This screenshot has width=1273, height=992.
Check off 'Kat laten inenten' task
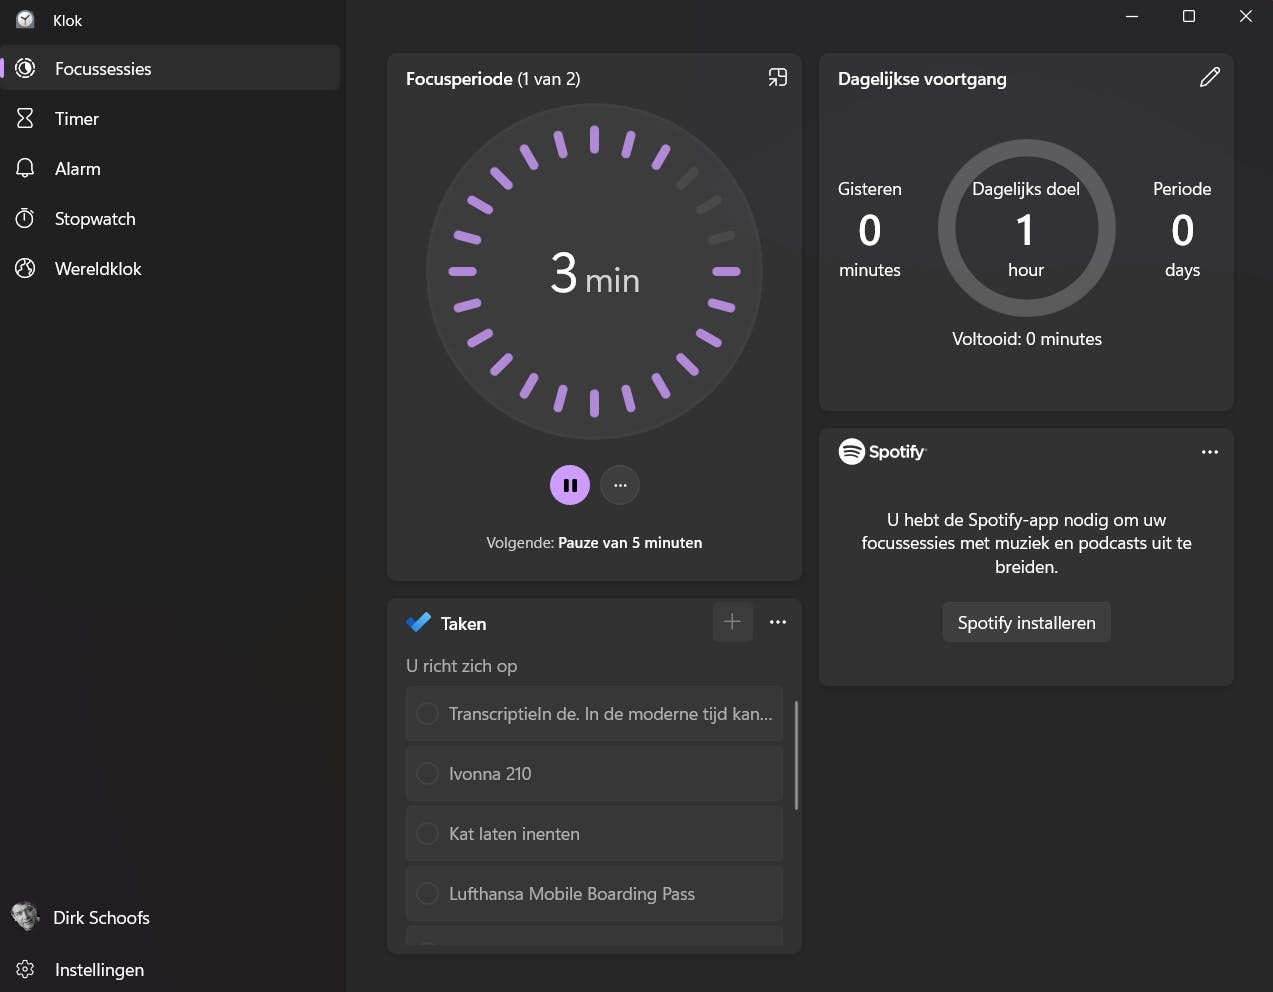click(427, 834)
